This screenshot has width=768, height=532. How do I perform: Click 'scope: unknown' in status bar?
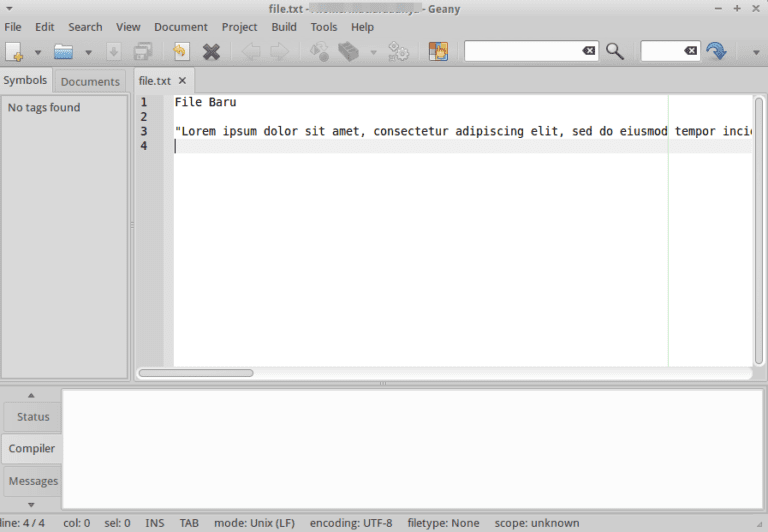click(537, 523)
